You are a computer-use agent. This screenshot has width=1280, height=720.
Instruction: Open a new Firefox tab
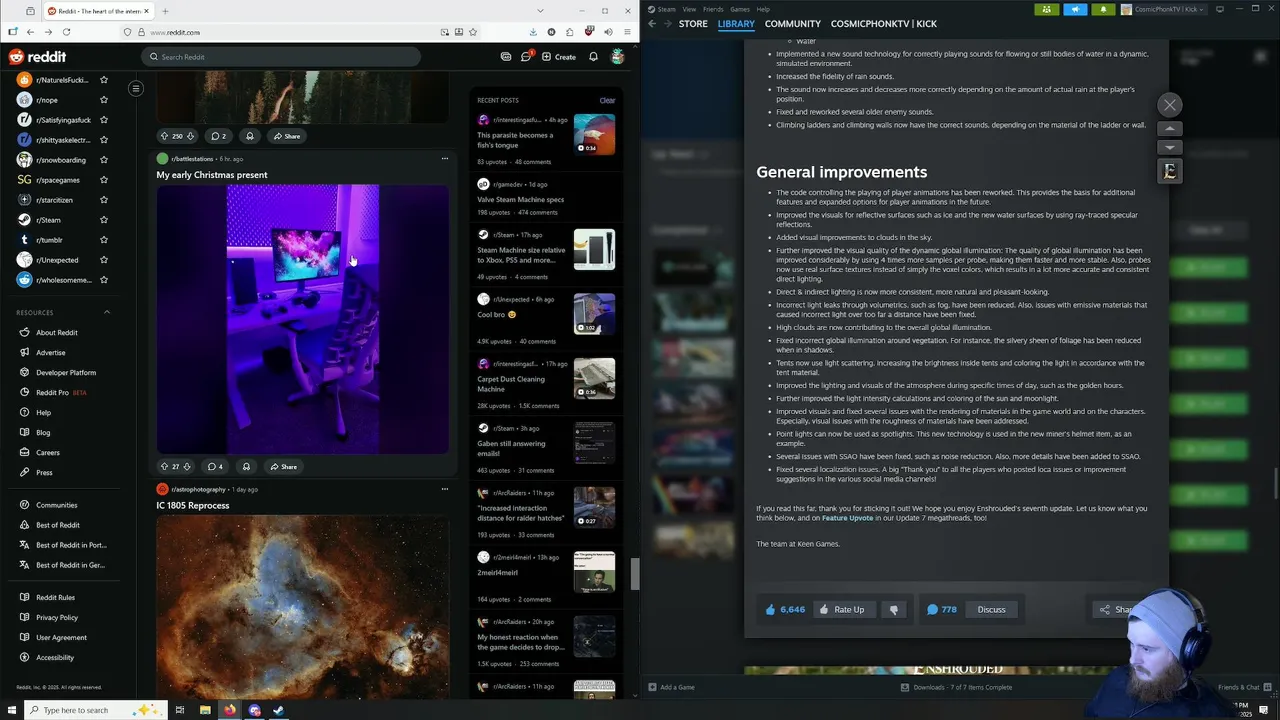165,11
